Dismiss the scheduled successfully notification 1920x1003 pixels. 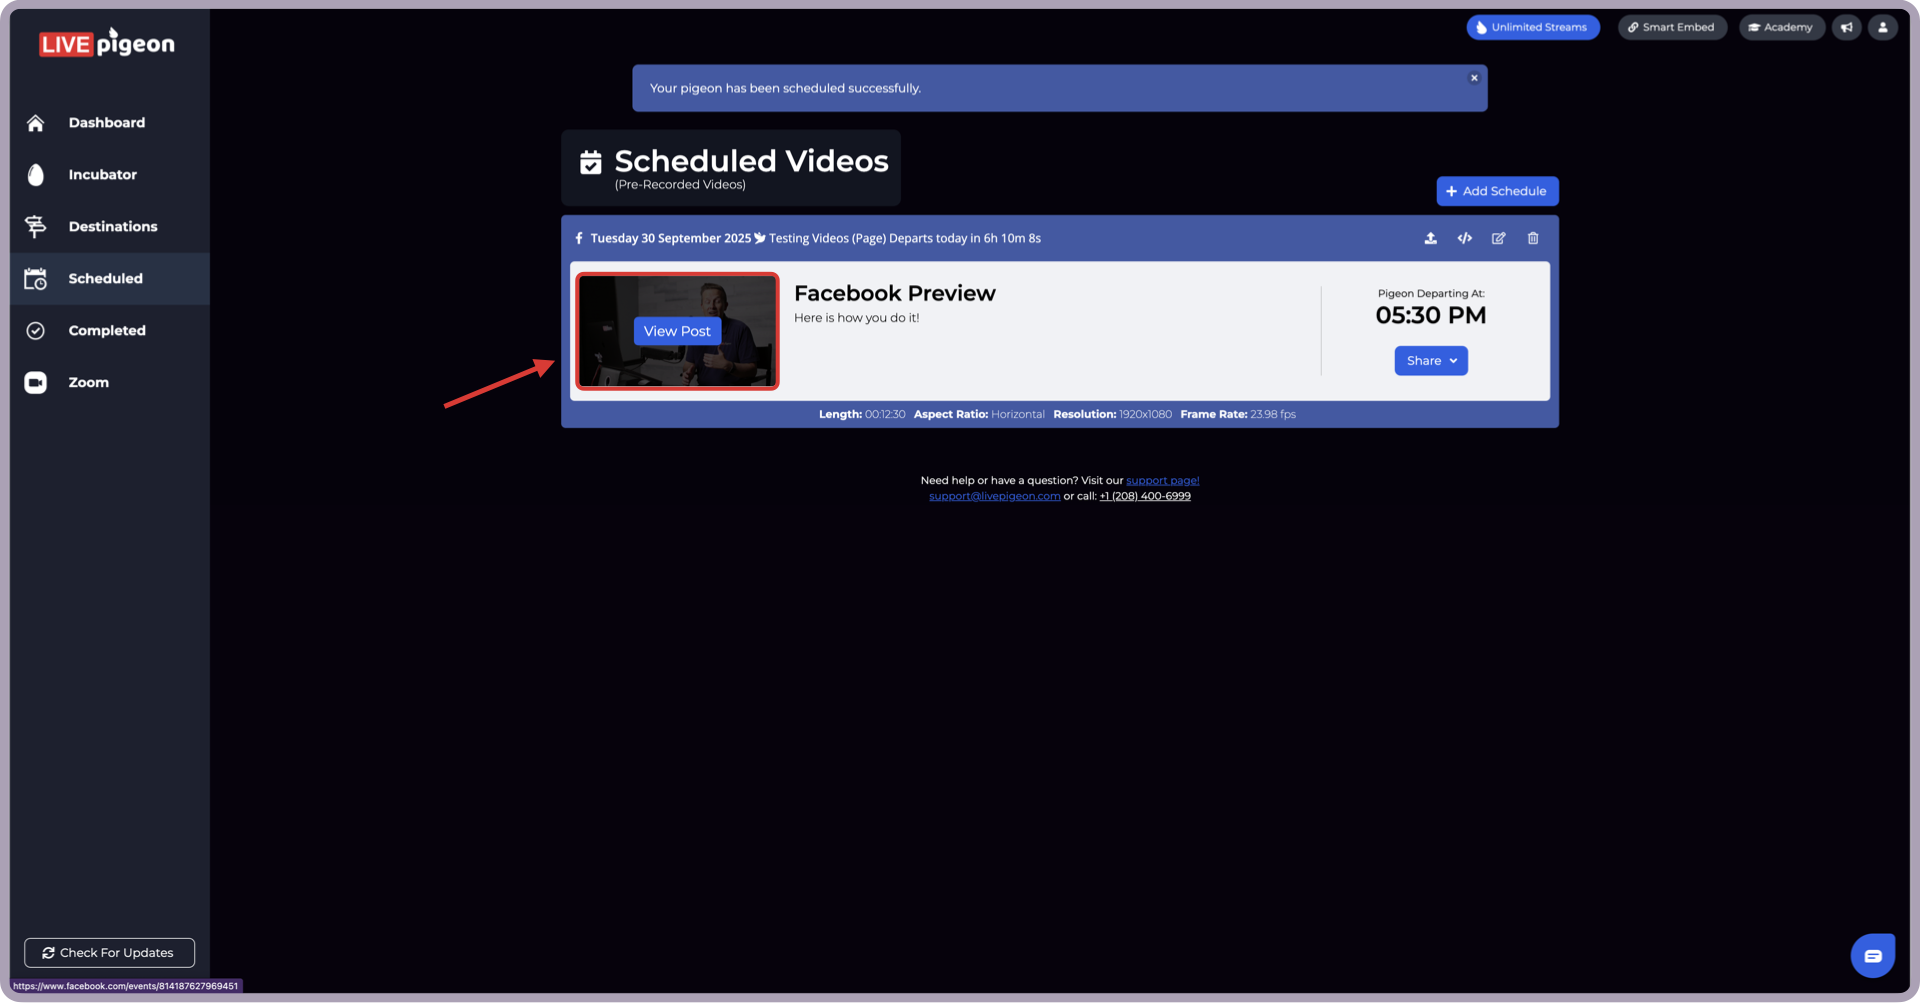coord(1474,78)
